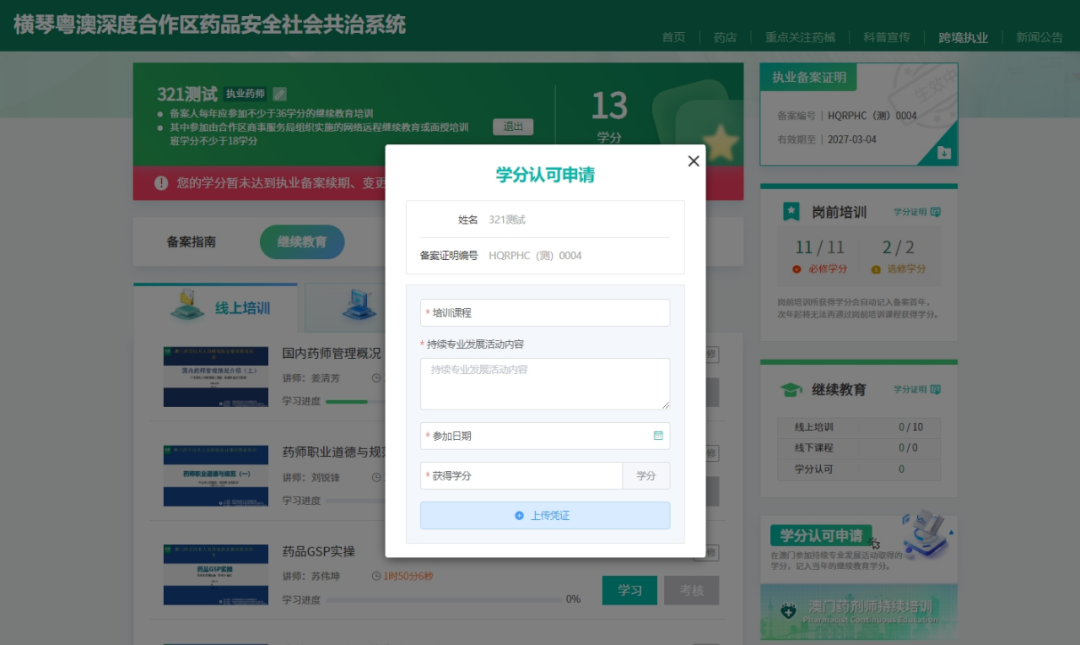Click bookmark ribbon icon beside 岗前培训 heading
1080x645 pixels.
[x=790, y=211]
